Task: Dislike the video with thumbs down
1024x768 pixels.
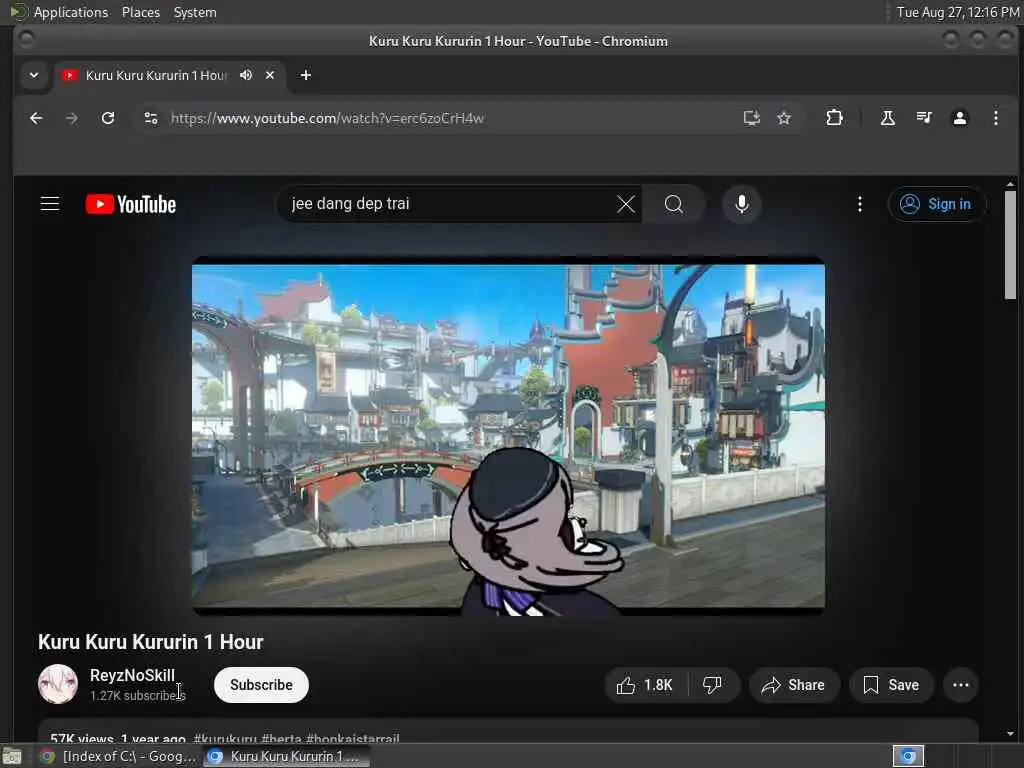Action: [712, 685]
